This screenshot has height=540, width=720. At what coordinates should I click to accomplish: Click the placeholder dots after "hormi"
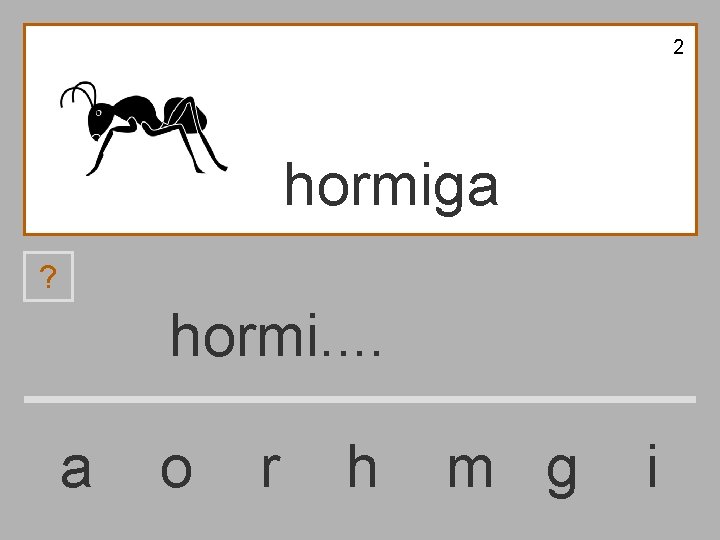tap(350, 352)
